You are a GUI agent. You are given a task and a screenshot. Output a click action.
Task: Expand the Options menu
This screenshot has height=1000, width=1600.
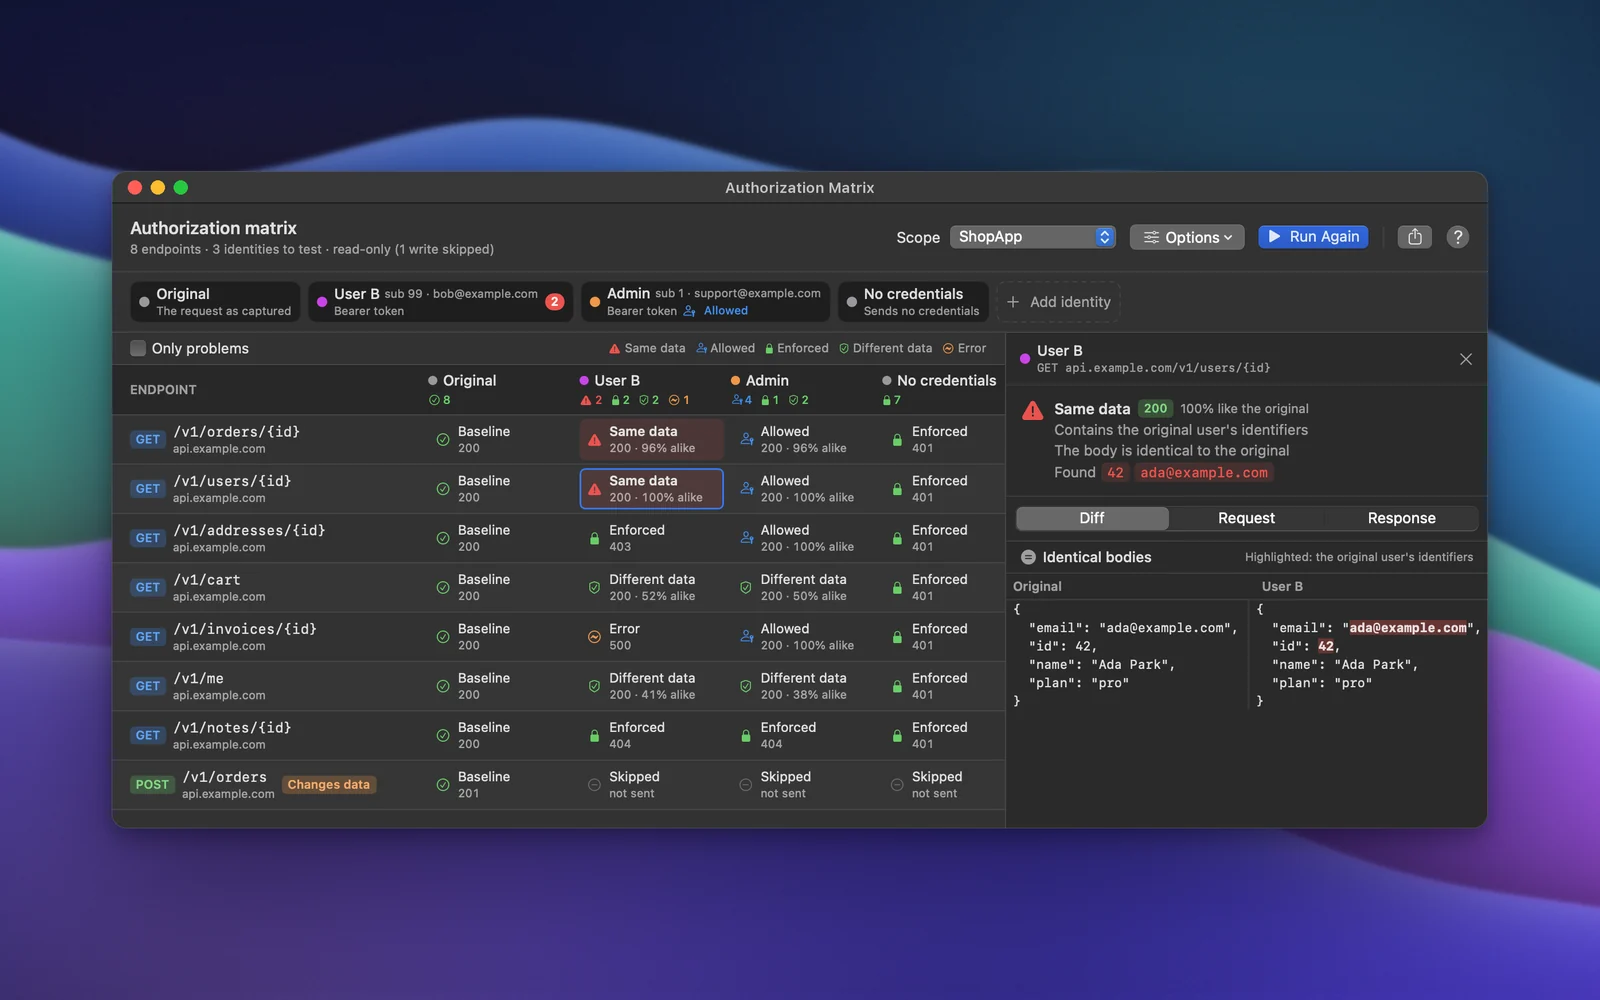(1187, 237)
